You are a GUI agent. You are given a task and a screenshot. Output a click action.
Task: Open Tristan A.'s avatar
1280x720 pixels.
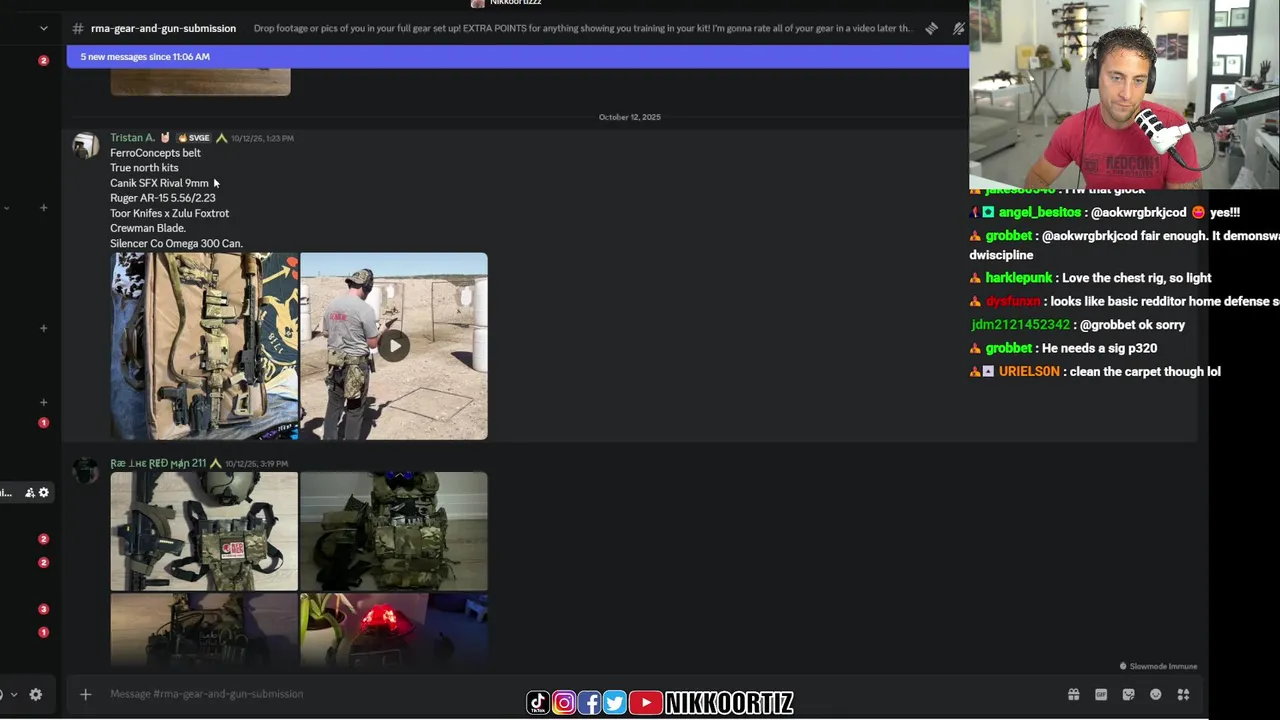[x=86, y=146]
